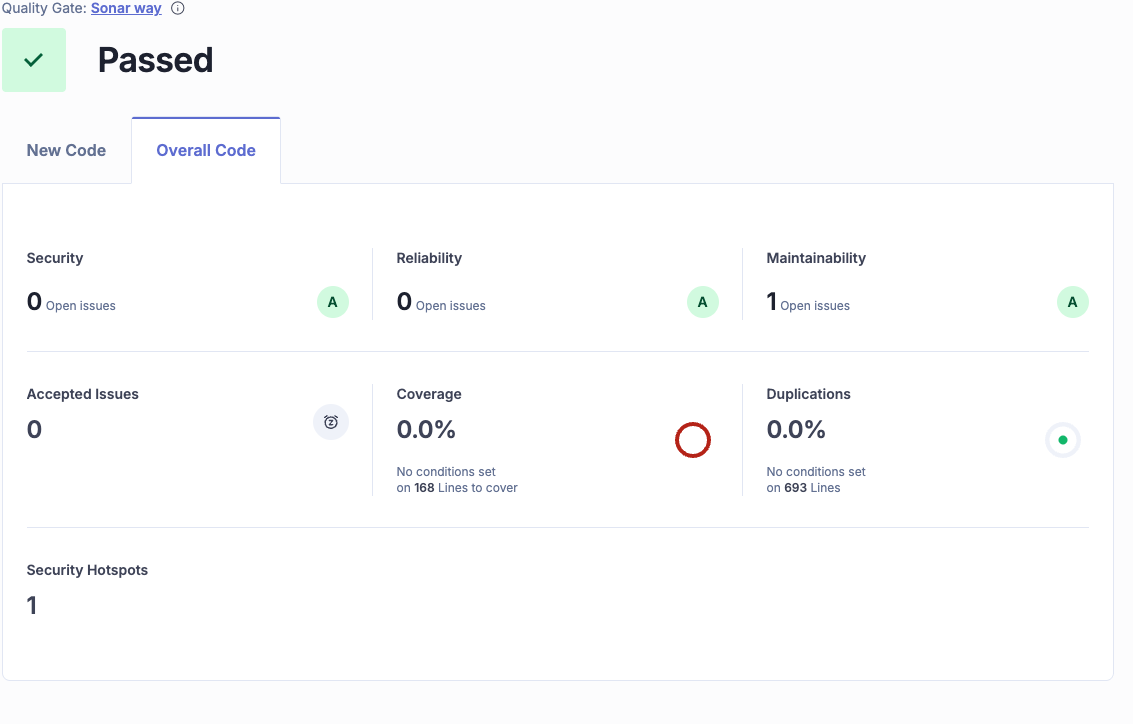This screenshot has width=1133, height=724.
Task: Click the Maintainability A rating badge
Action: [x=1073, y=302]
